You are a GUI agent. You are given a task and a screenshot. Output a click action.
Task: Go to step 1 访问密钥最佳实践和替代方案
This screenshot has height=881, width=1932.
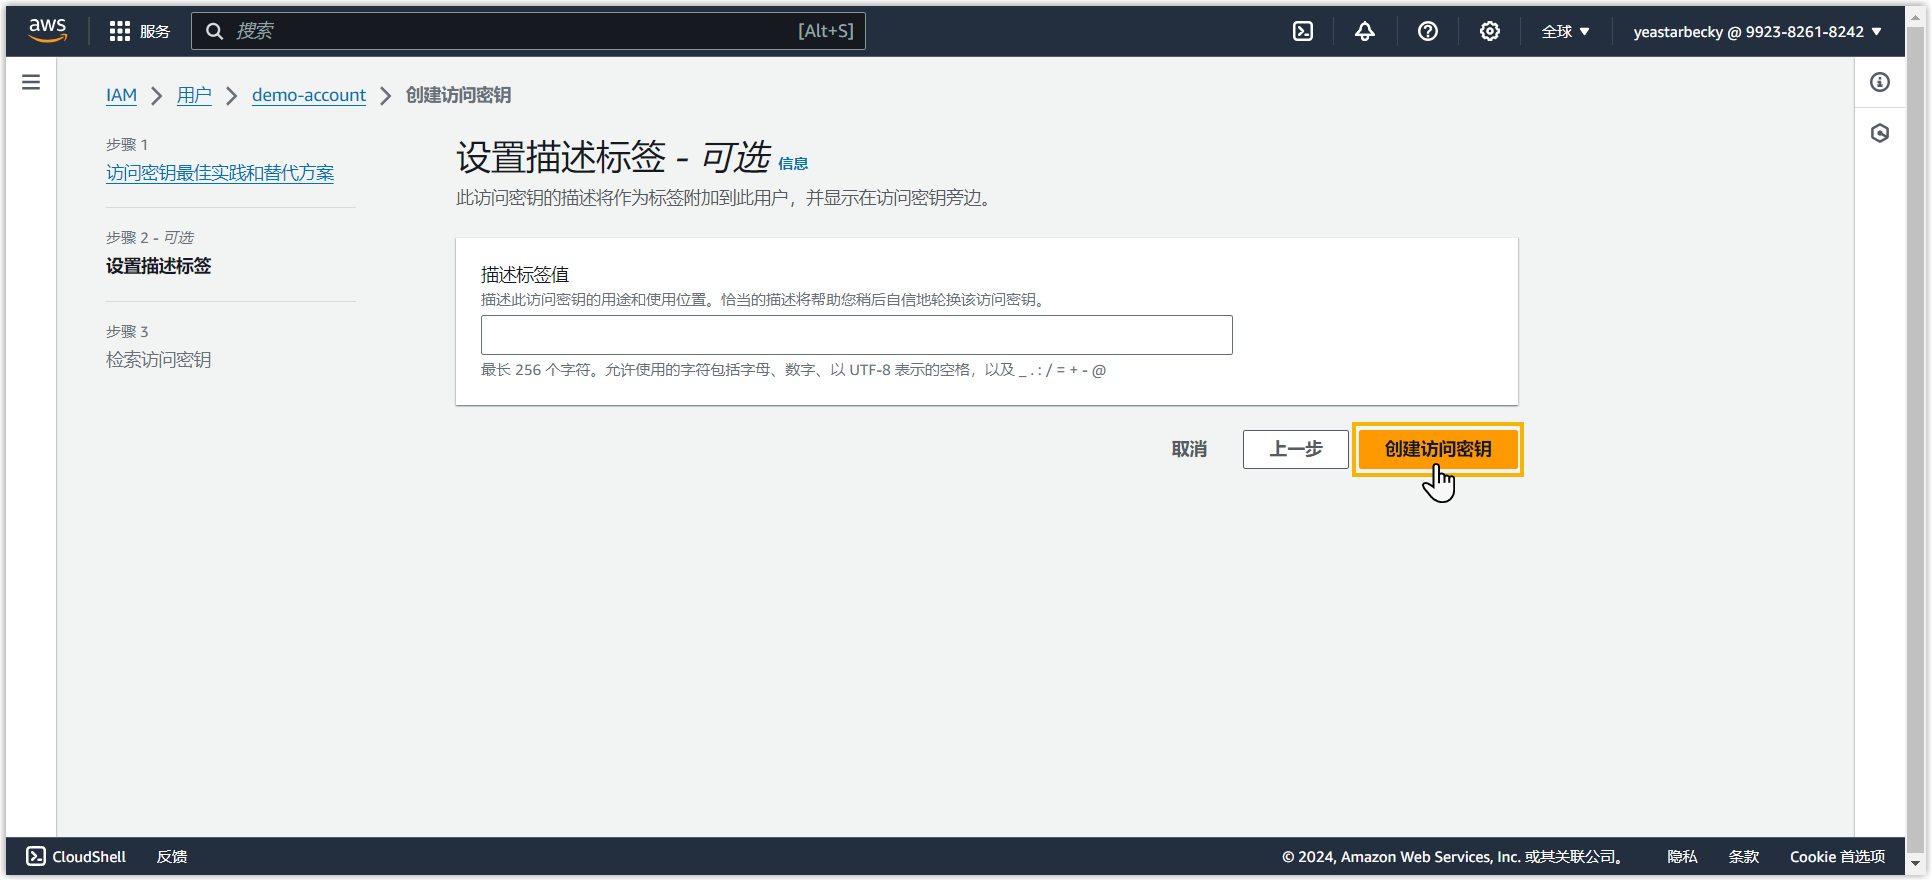(x=220, y=173)
